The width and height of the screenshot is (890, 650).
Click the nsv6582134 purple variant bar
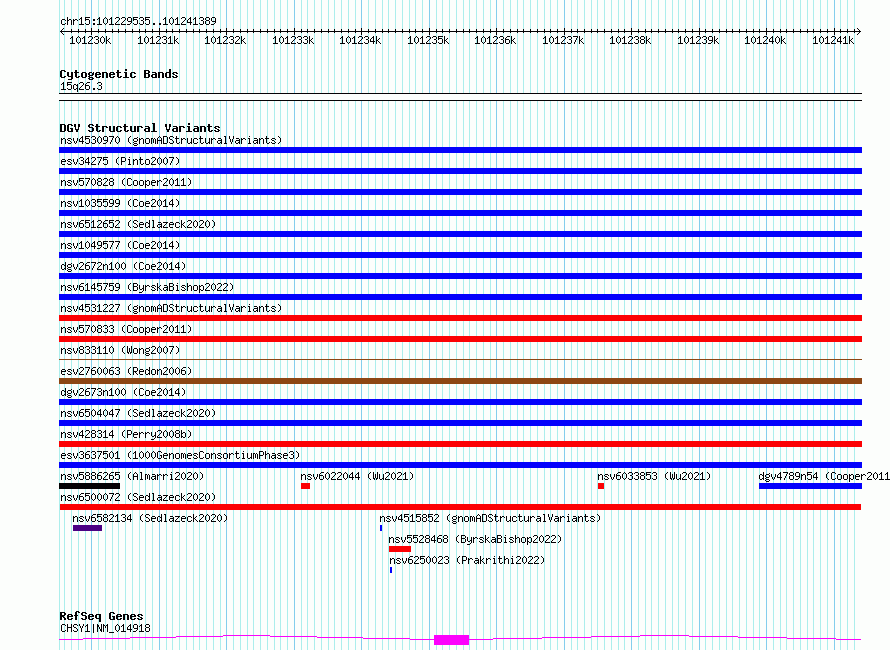coord(87,528)
